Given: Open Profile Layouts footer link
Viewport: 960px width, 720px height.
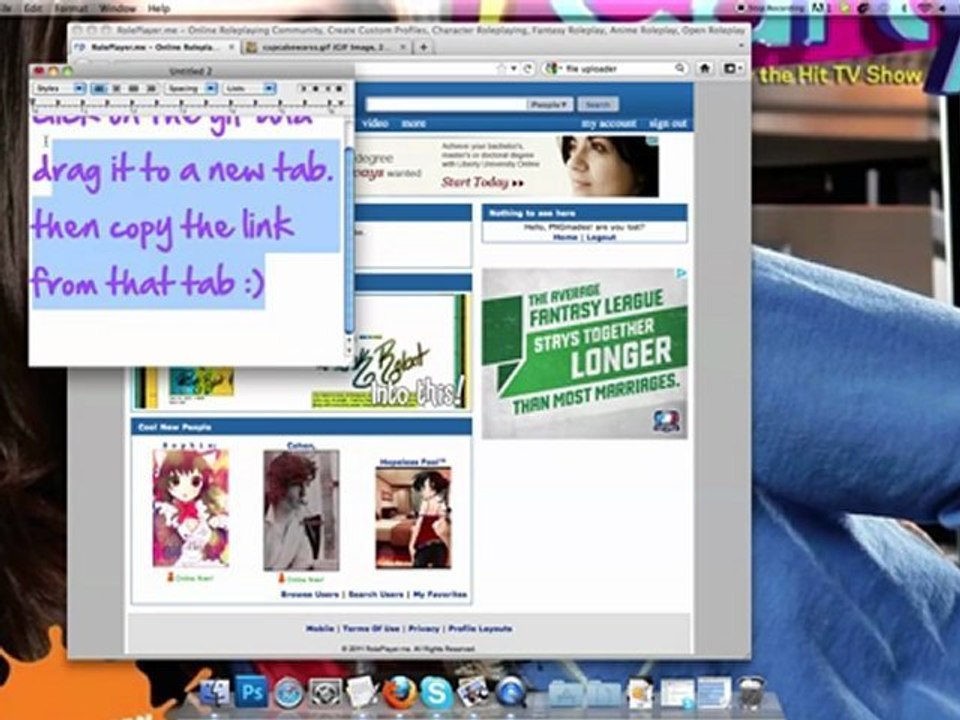Looking at the screenshot, I should 481,629.
